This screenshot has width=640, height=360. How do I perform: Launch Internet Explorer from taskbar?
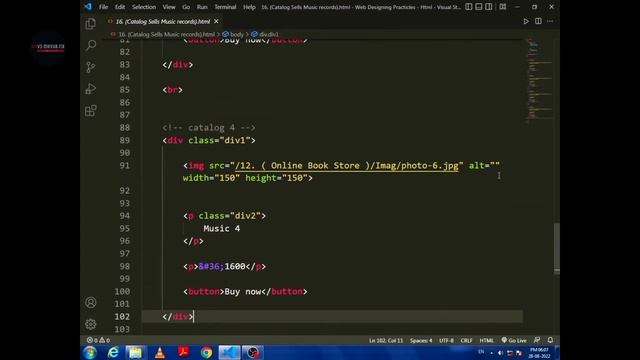[113, 352]
